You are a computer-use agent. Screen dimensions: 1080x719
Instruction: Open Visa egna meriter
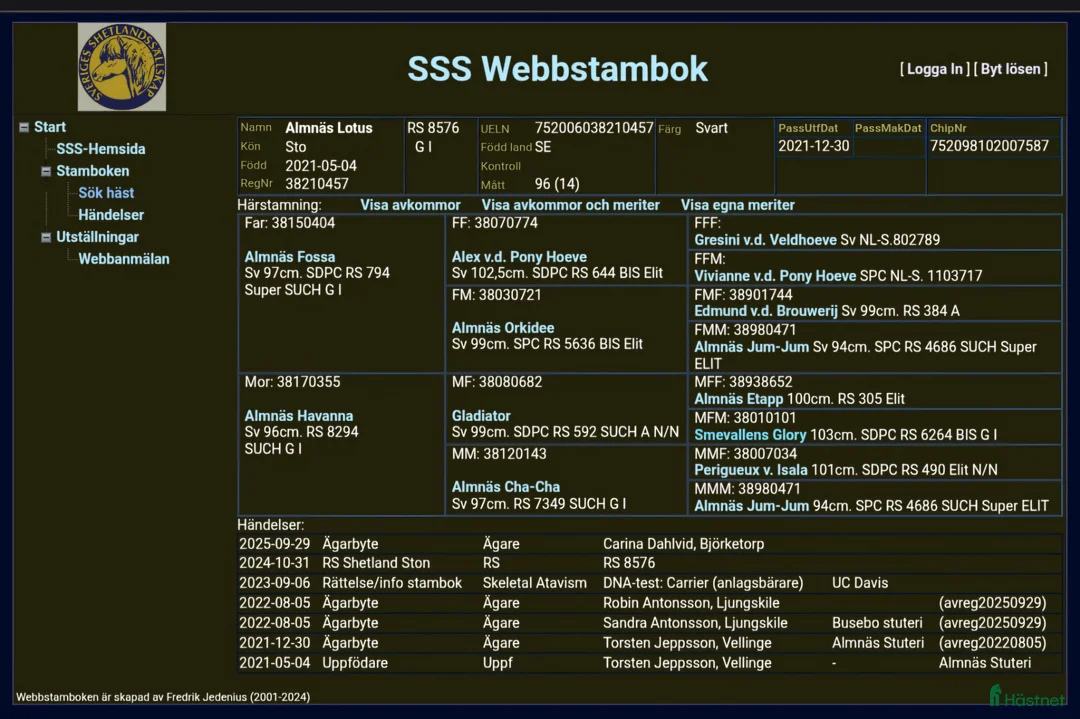point(738,205)
